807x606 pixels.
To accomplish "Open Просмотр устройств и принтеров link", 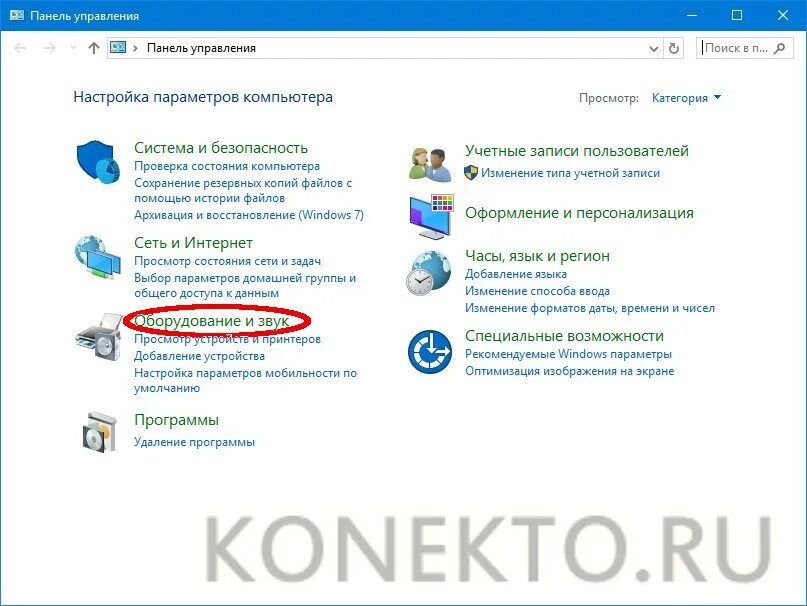I will (227, 339).
